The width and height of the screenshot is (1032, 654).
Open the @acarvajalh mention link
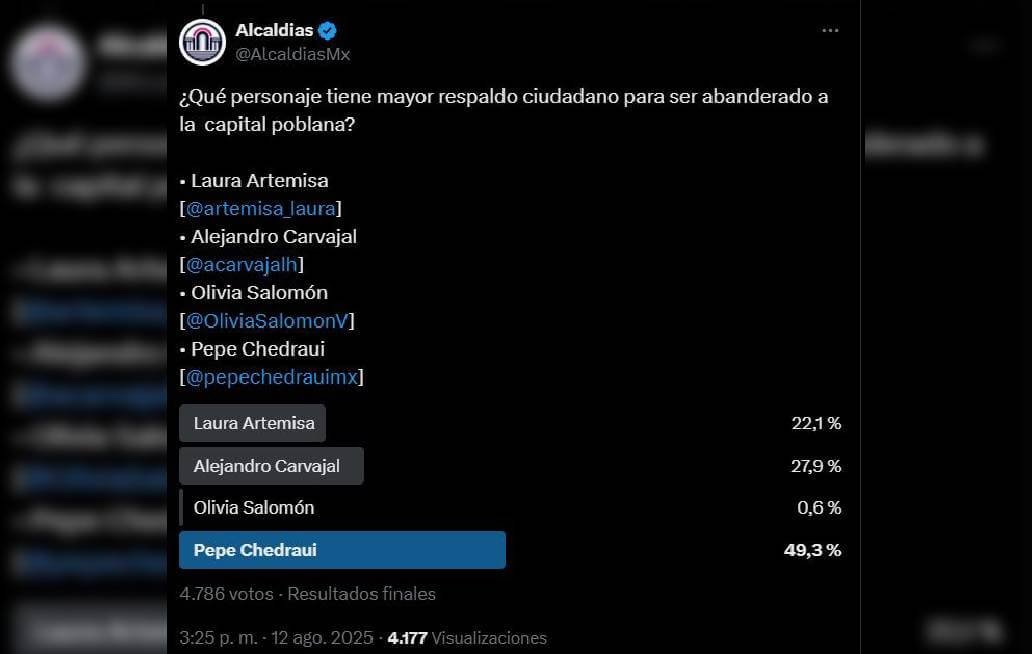[x=240, y=264]
